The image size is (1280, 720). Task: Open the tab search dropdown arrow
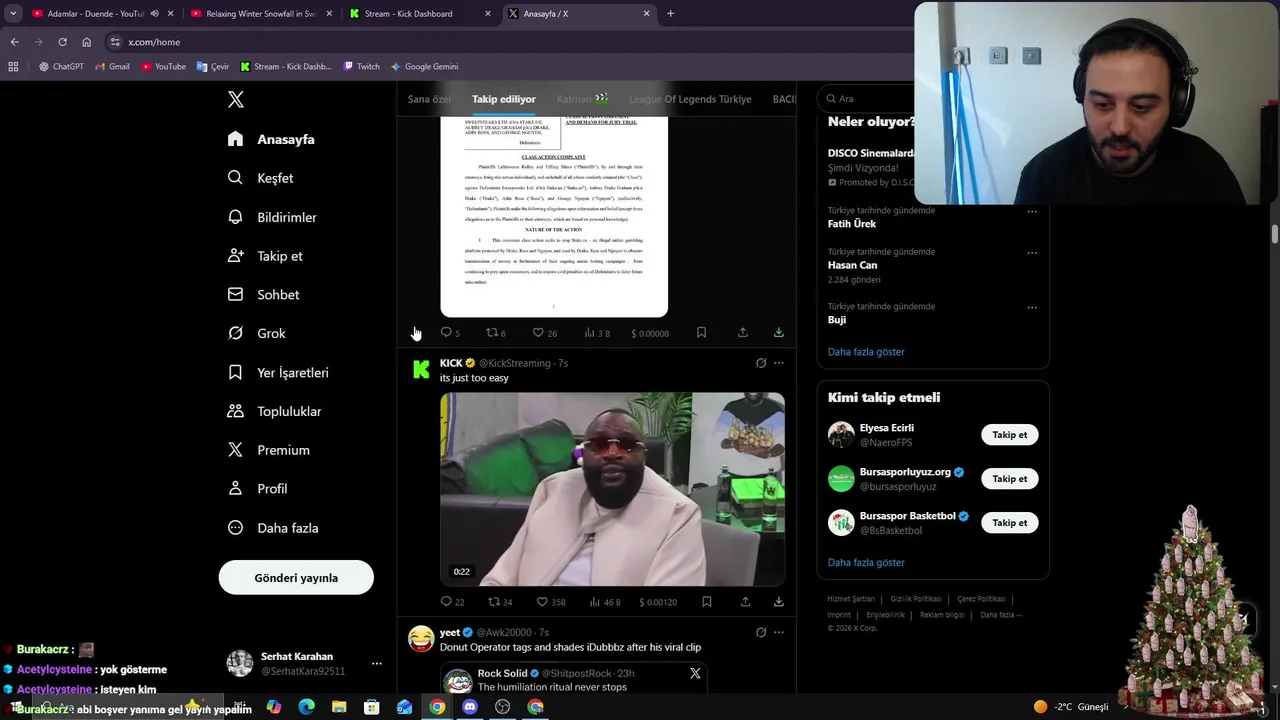pos(13,14)
